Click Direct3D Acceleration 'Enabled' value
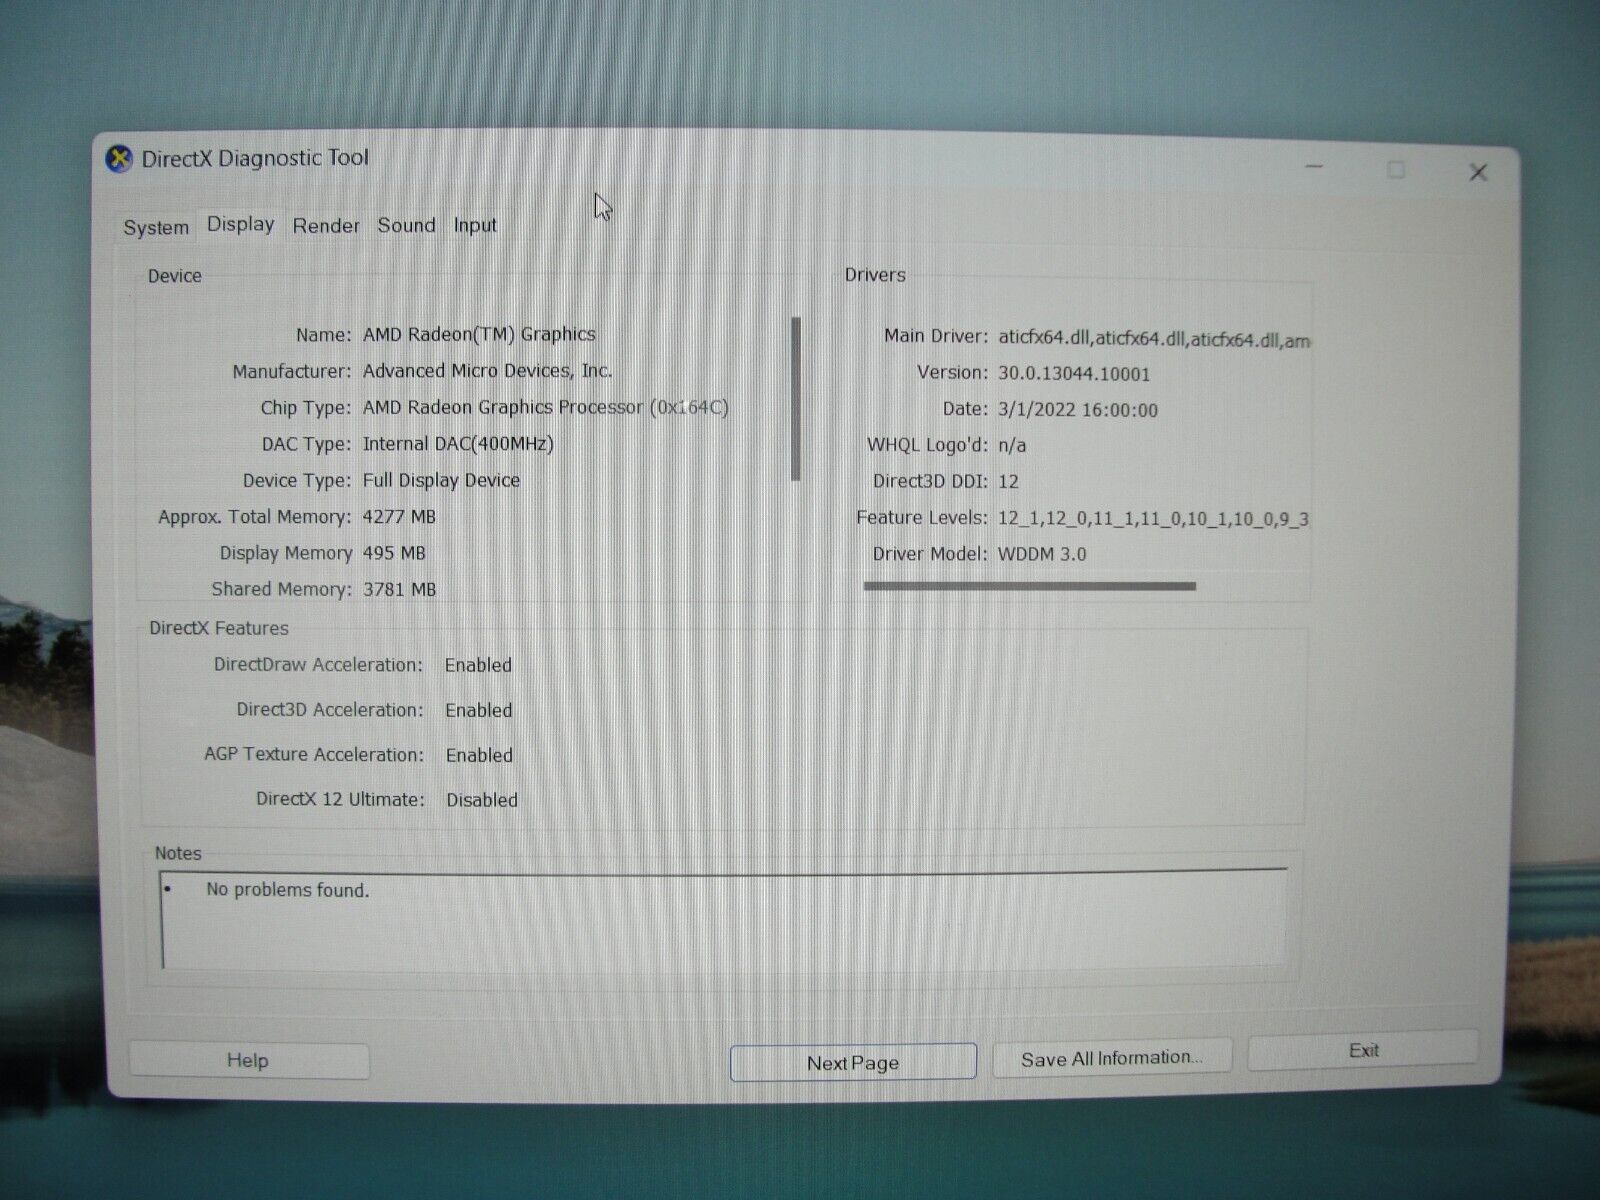The width and height of the screenshot is (1600, 1200). pyautogui.click(x=479, y=711)
